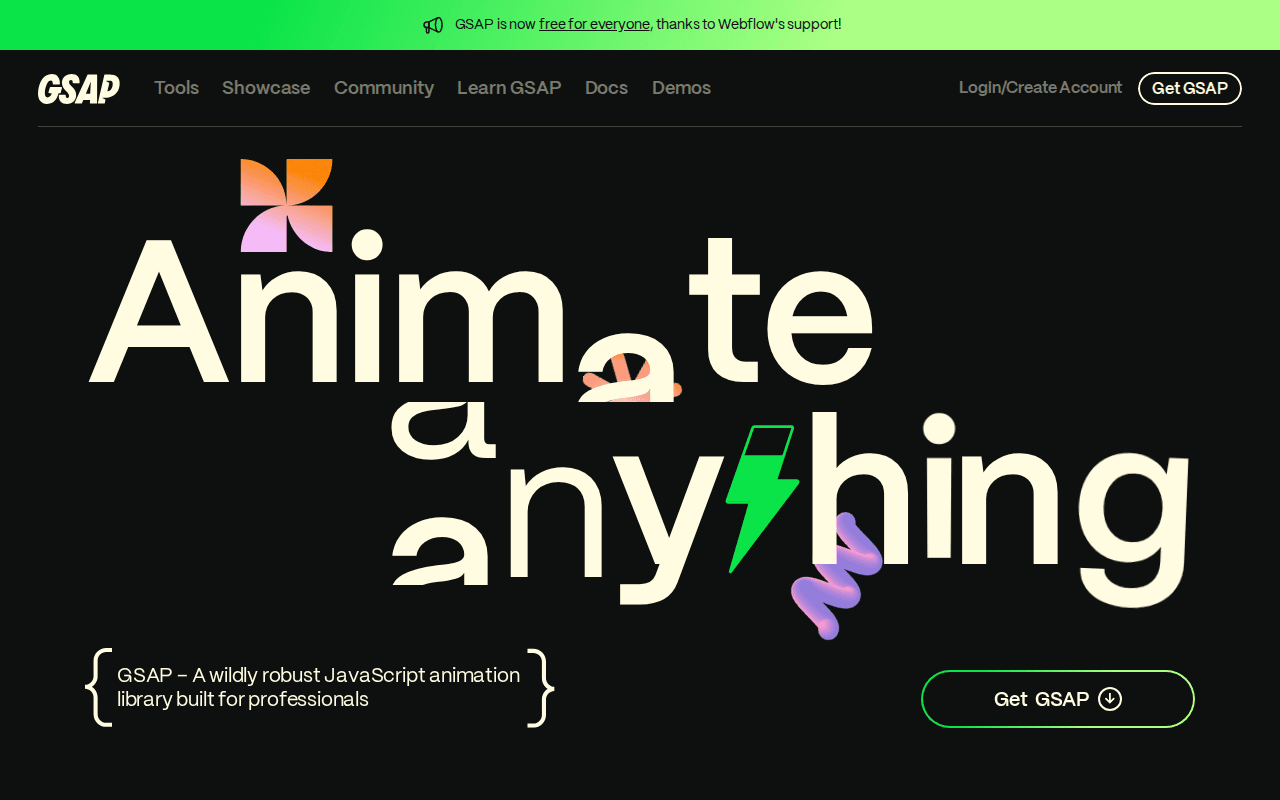Click the left curly brace beside the tagline
This screenshot has height=800, width=1280.
[98, 687]
